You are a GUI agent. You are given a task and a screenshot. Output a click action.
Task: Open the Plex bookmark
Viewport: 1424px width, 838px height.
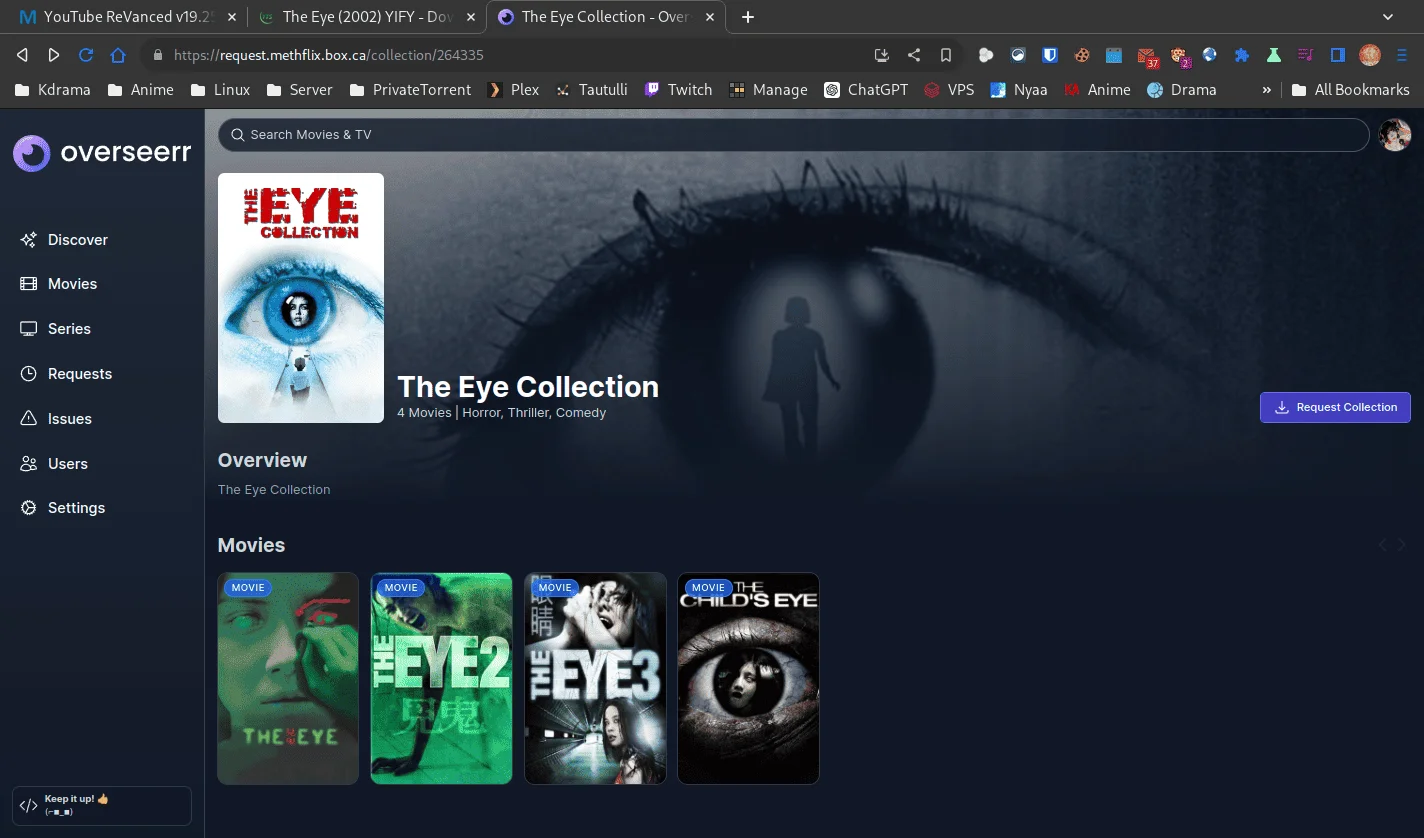(513, 90)
